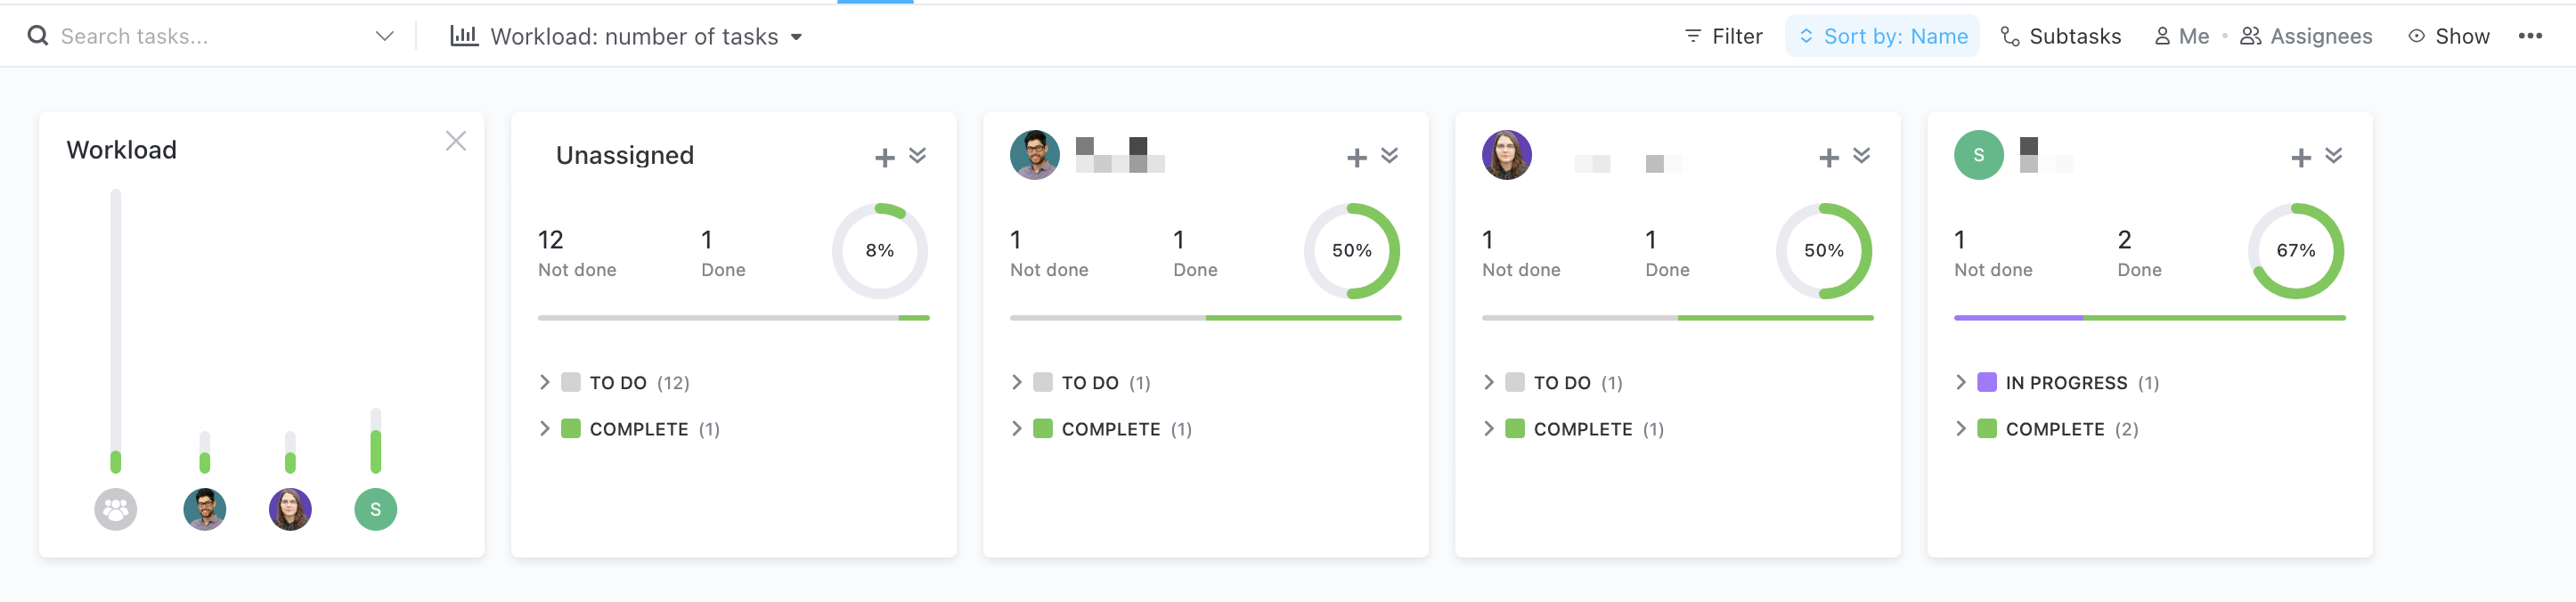Click the 67% progress ring
The width and height of the screenshot is (2576, 602).
2295,251
